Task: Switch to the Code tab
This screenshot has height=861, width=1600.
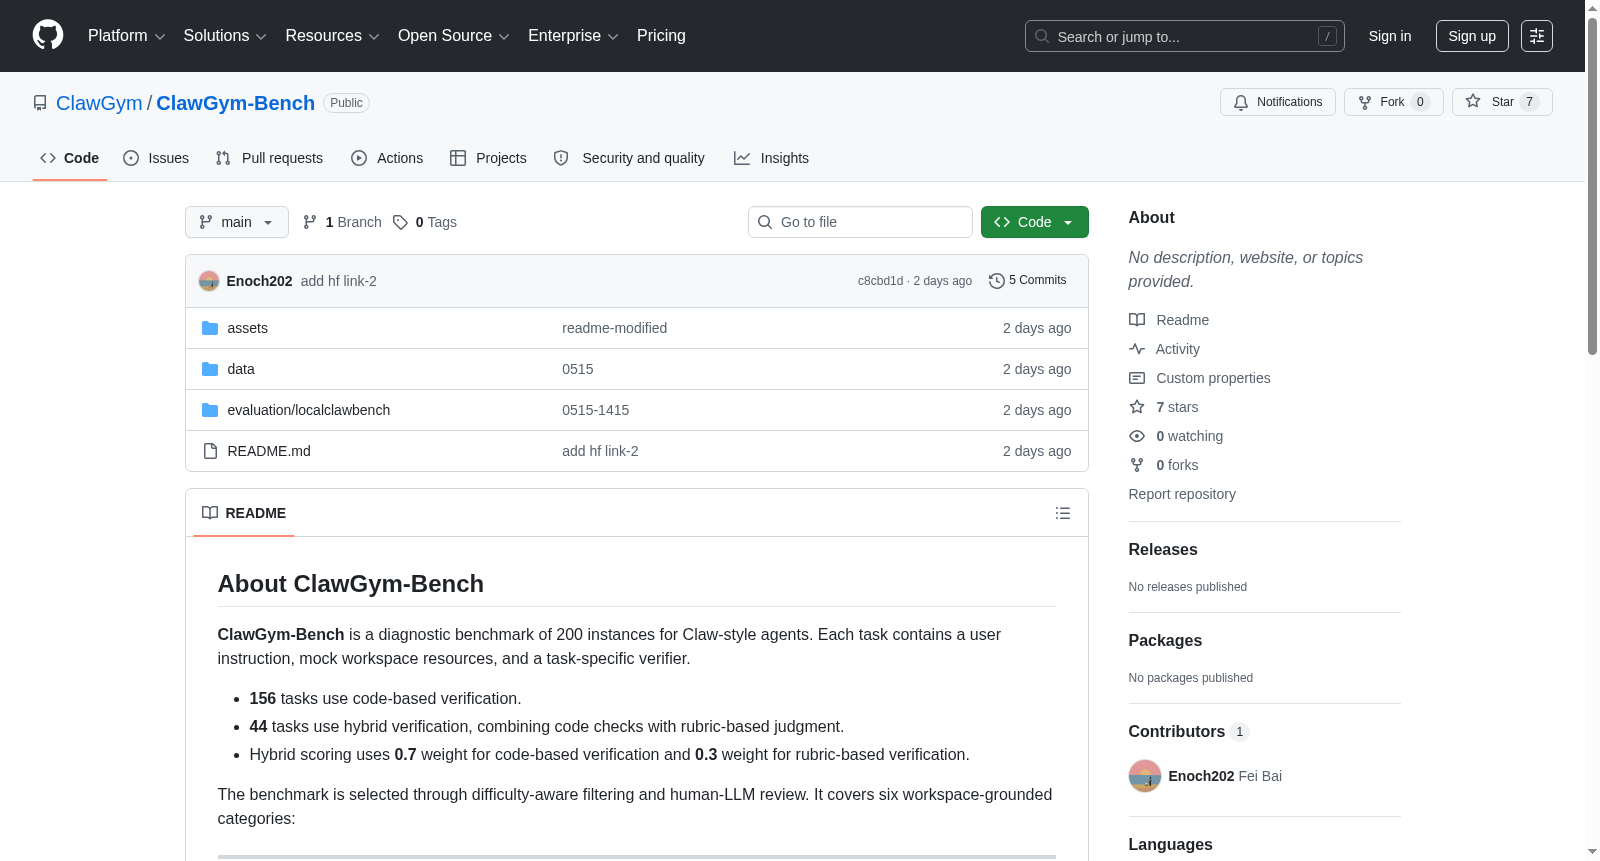Action: pos(70,158)
